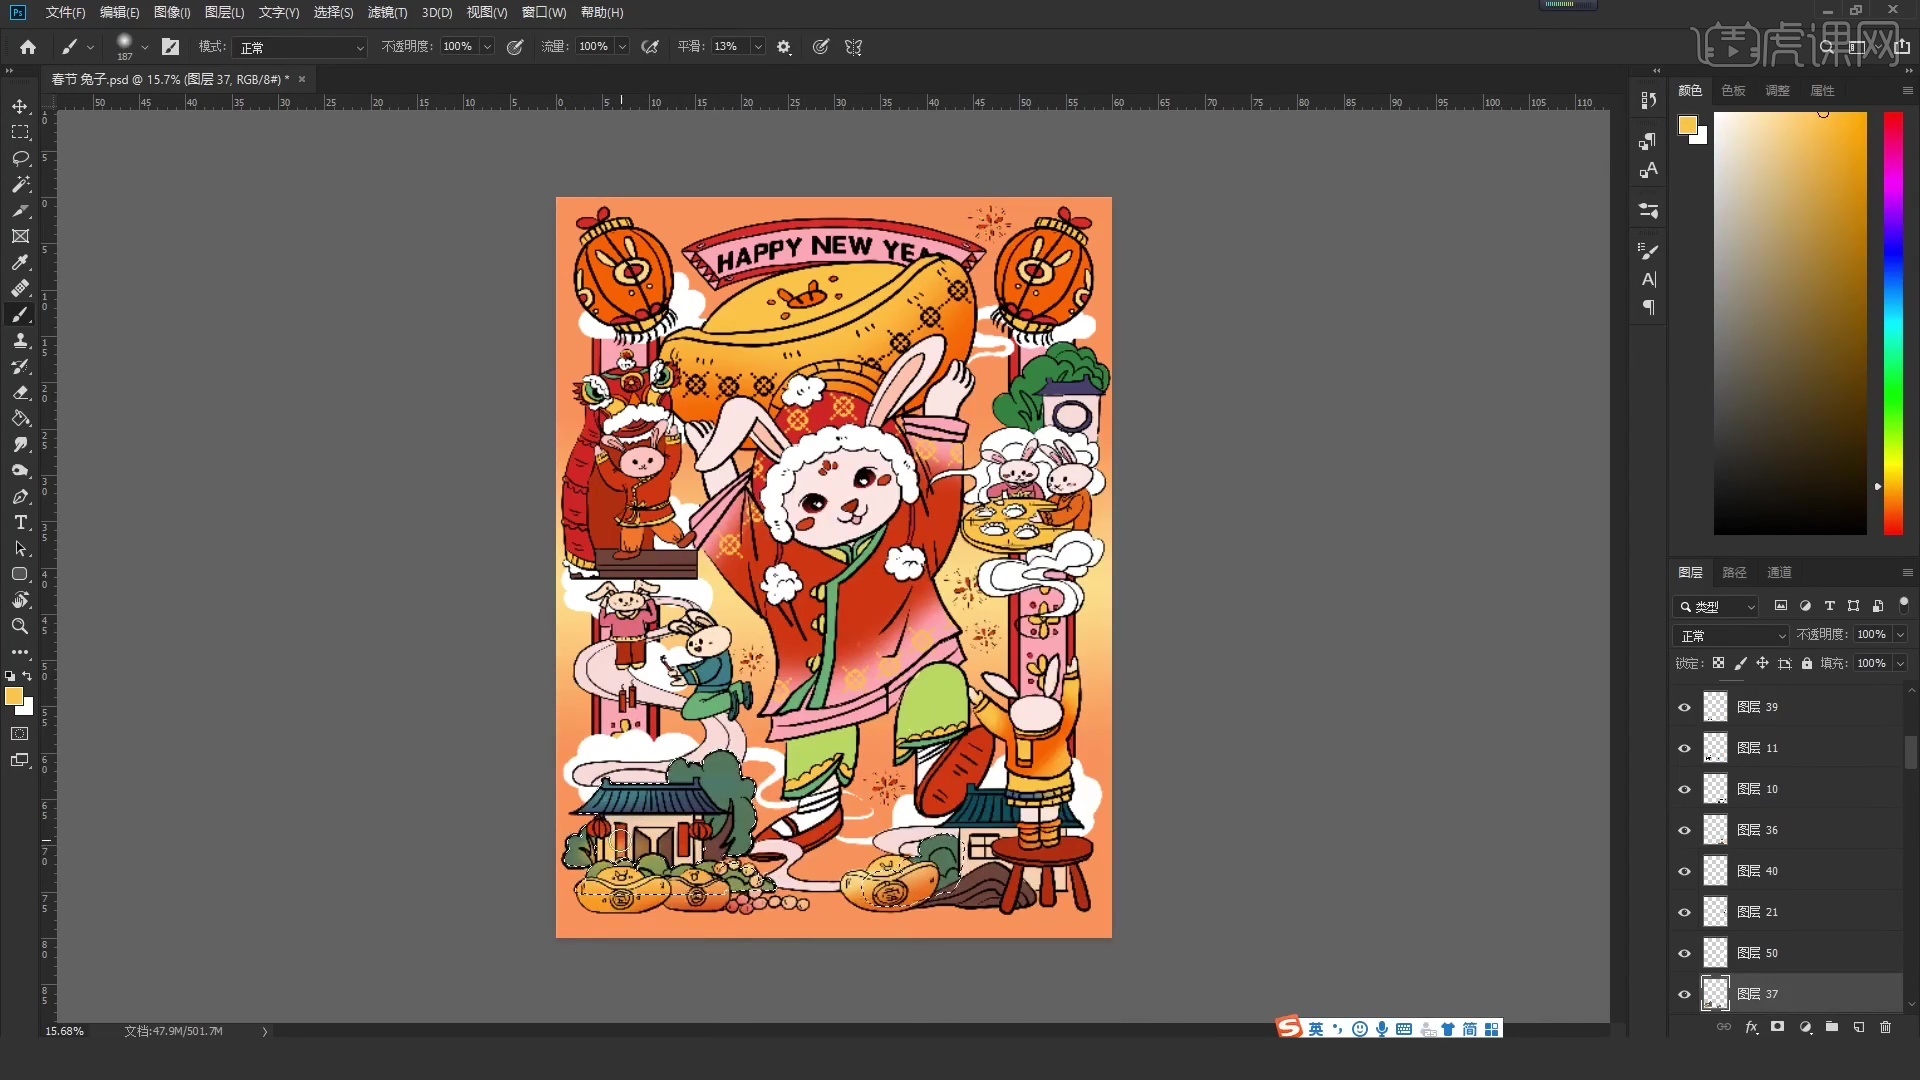Click the Home icon in options bar
The width and height of the screenshot is (1920, 1080).
coord(28,47)
